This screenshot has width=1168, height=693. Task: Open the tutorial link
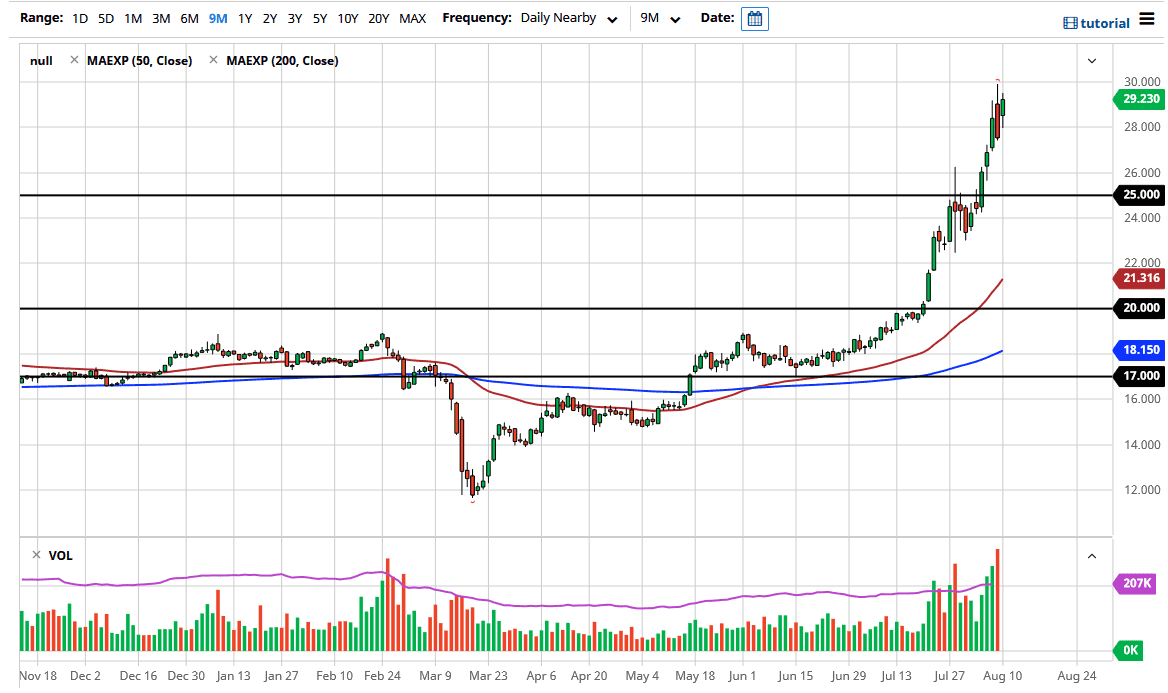pyautogui.click(x=1104, y=23)
